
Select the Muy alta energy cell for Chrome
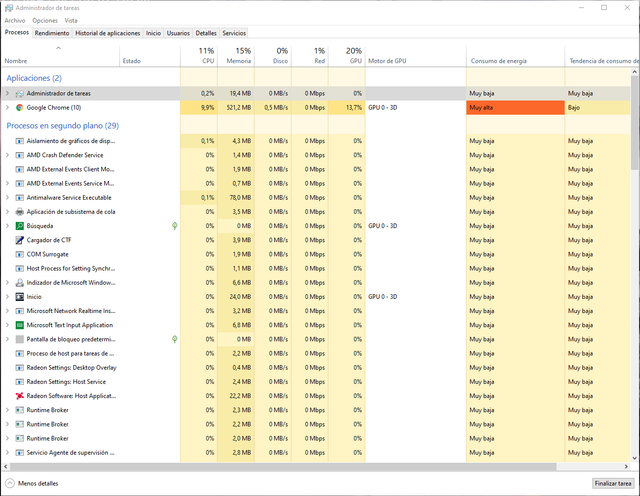515,108
